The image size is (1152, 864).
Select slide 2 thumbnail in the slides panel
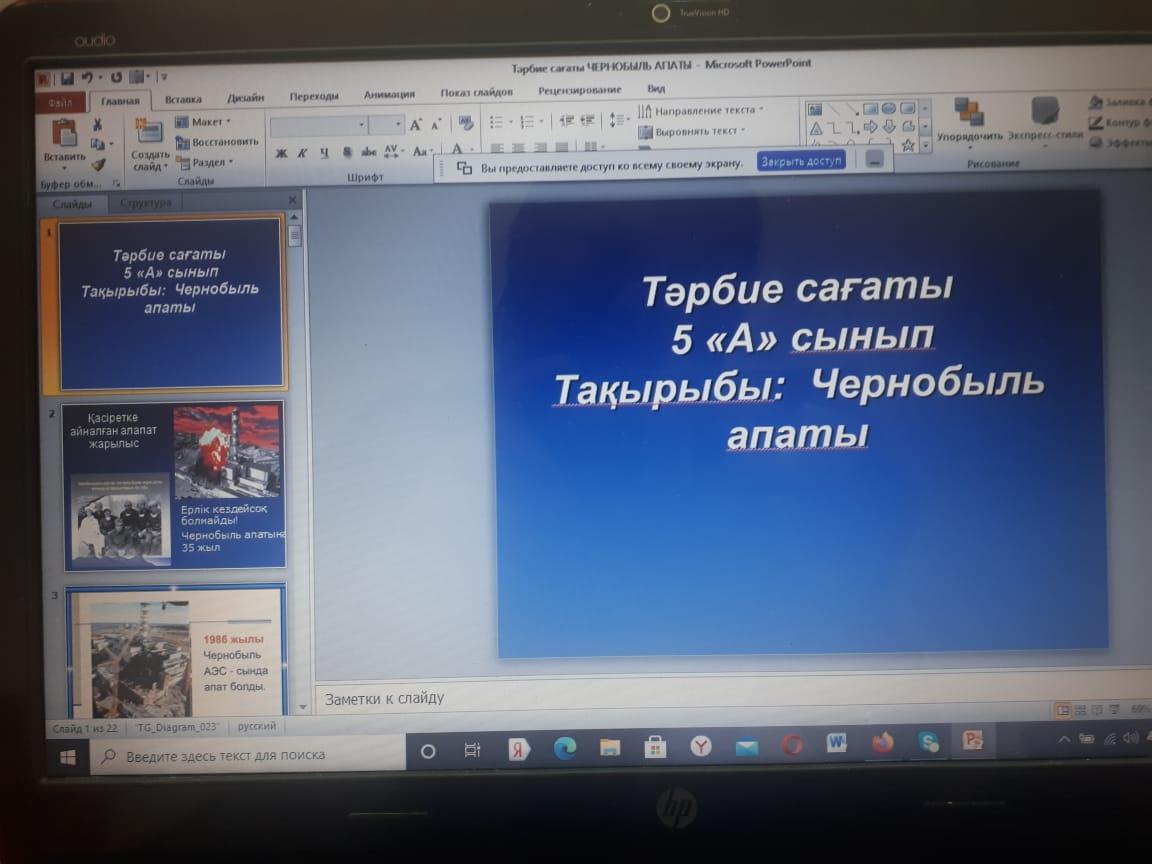pyautogui.click(x=174, y=485)
